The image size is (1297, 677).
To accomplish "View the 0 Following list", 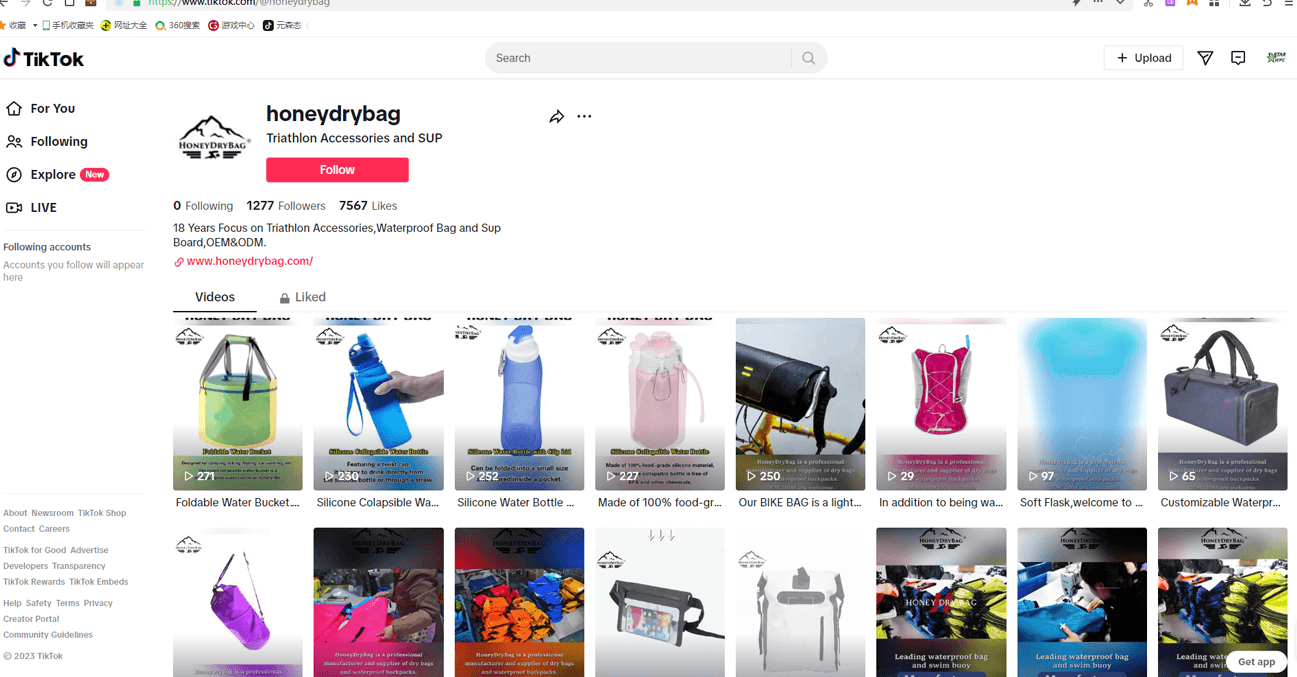I will [203, 206].
